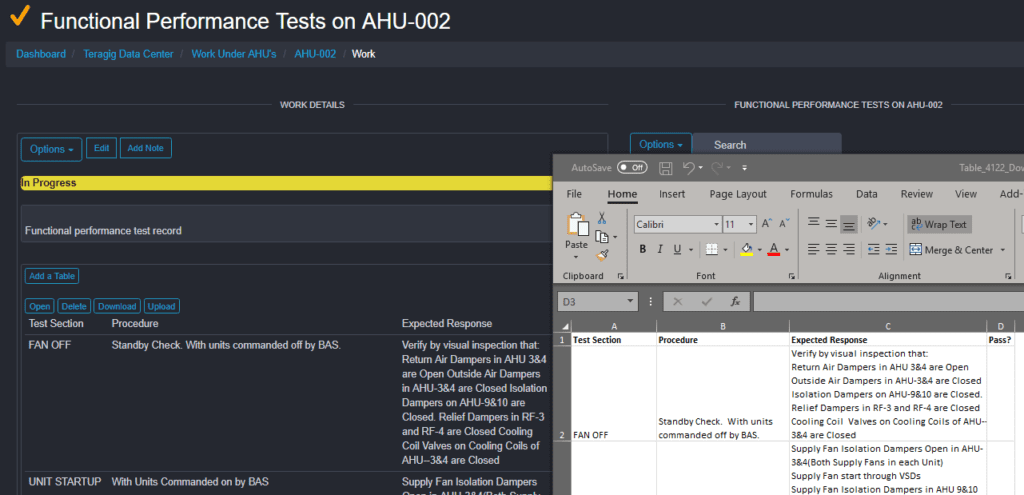This screenshot has height=495, width=1024.
Task: Switch to the Insert ribbon tab
Action: (672, 194)
